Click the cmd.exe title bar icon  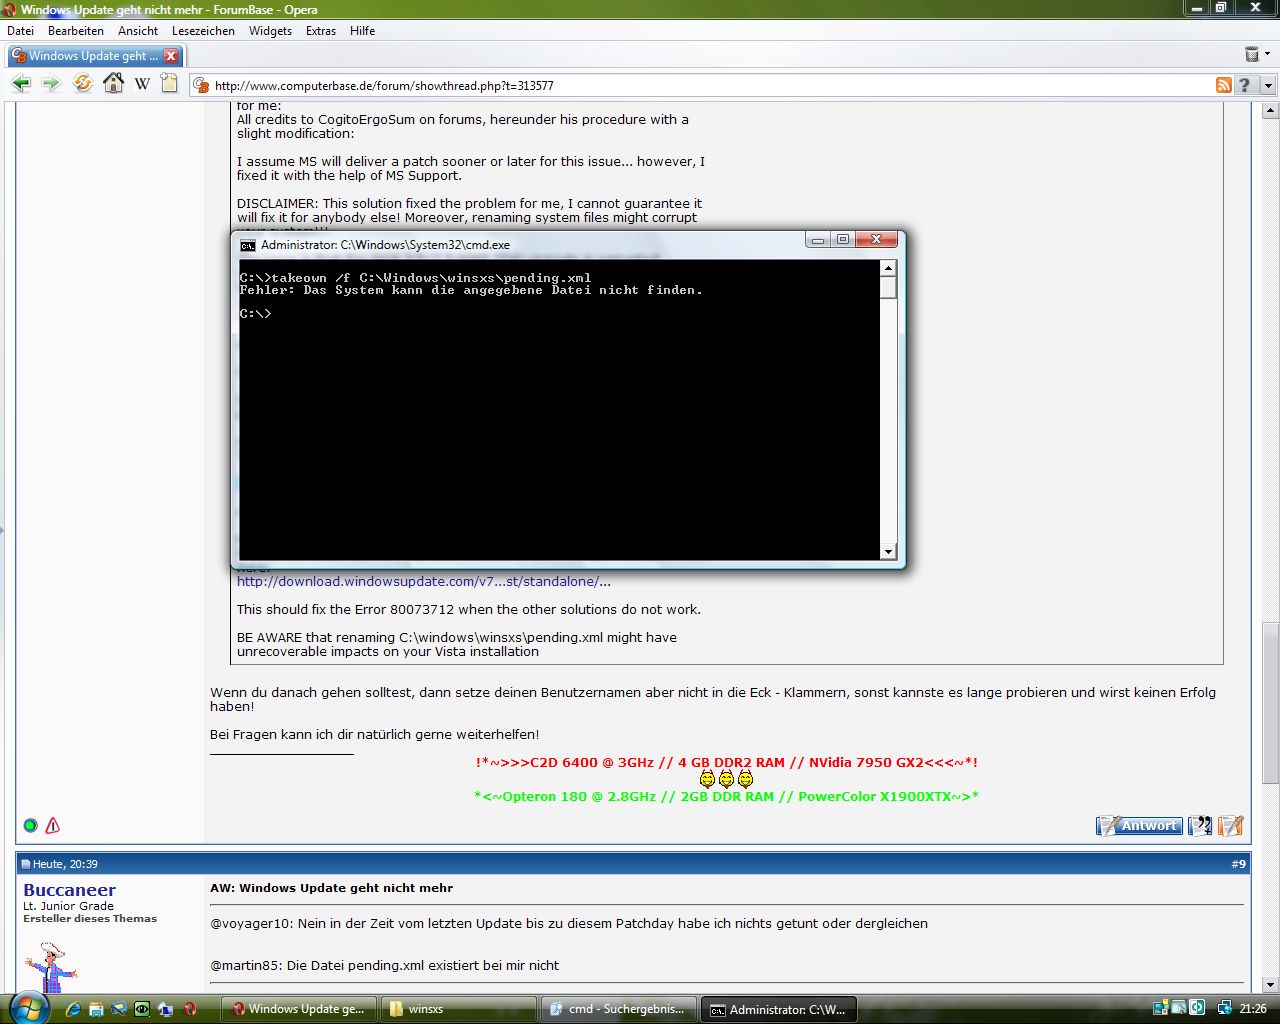(247, 245)
